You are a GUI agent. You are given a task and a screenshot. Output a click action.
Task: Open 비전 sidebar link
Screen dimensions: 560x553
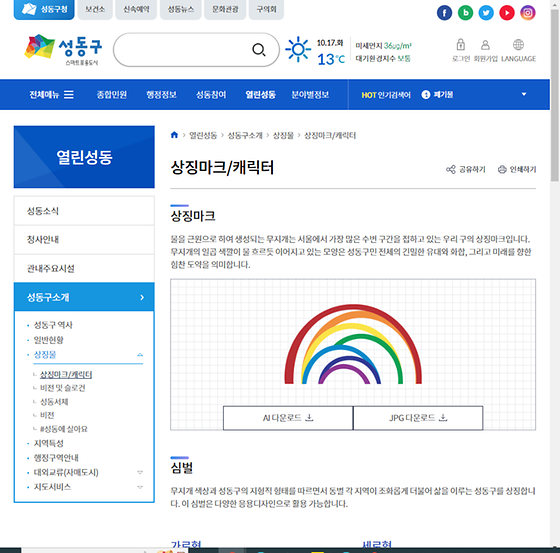pos(47,415)
